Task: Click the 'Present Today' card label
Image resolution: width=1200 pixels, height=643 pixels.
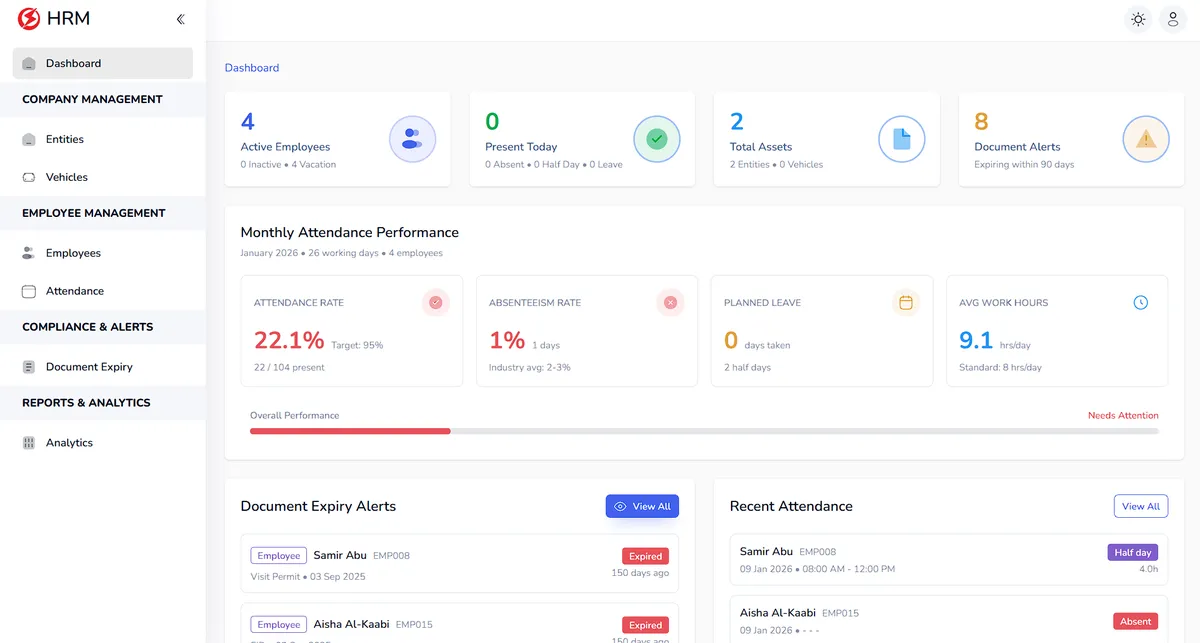Action: (521, 147)
